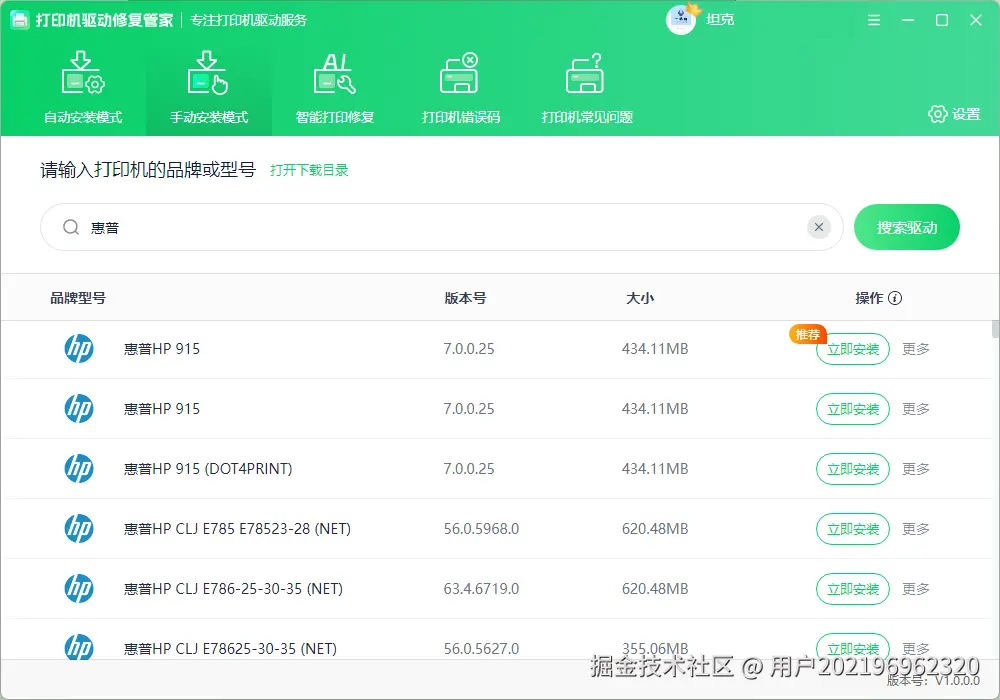Click the text 惠普HP CLJ E785 E78523-28 (NET)
This screenshot has height=700, width=1000.
tap(237, 529)
